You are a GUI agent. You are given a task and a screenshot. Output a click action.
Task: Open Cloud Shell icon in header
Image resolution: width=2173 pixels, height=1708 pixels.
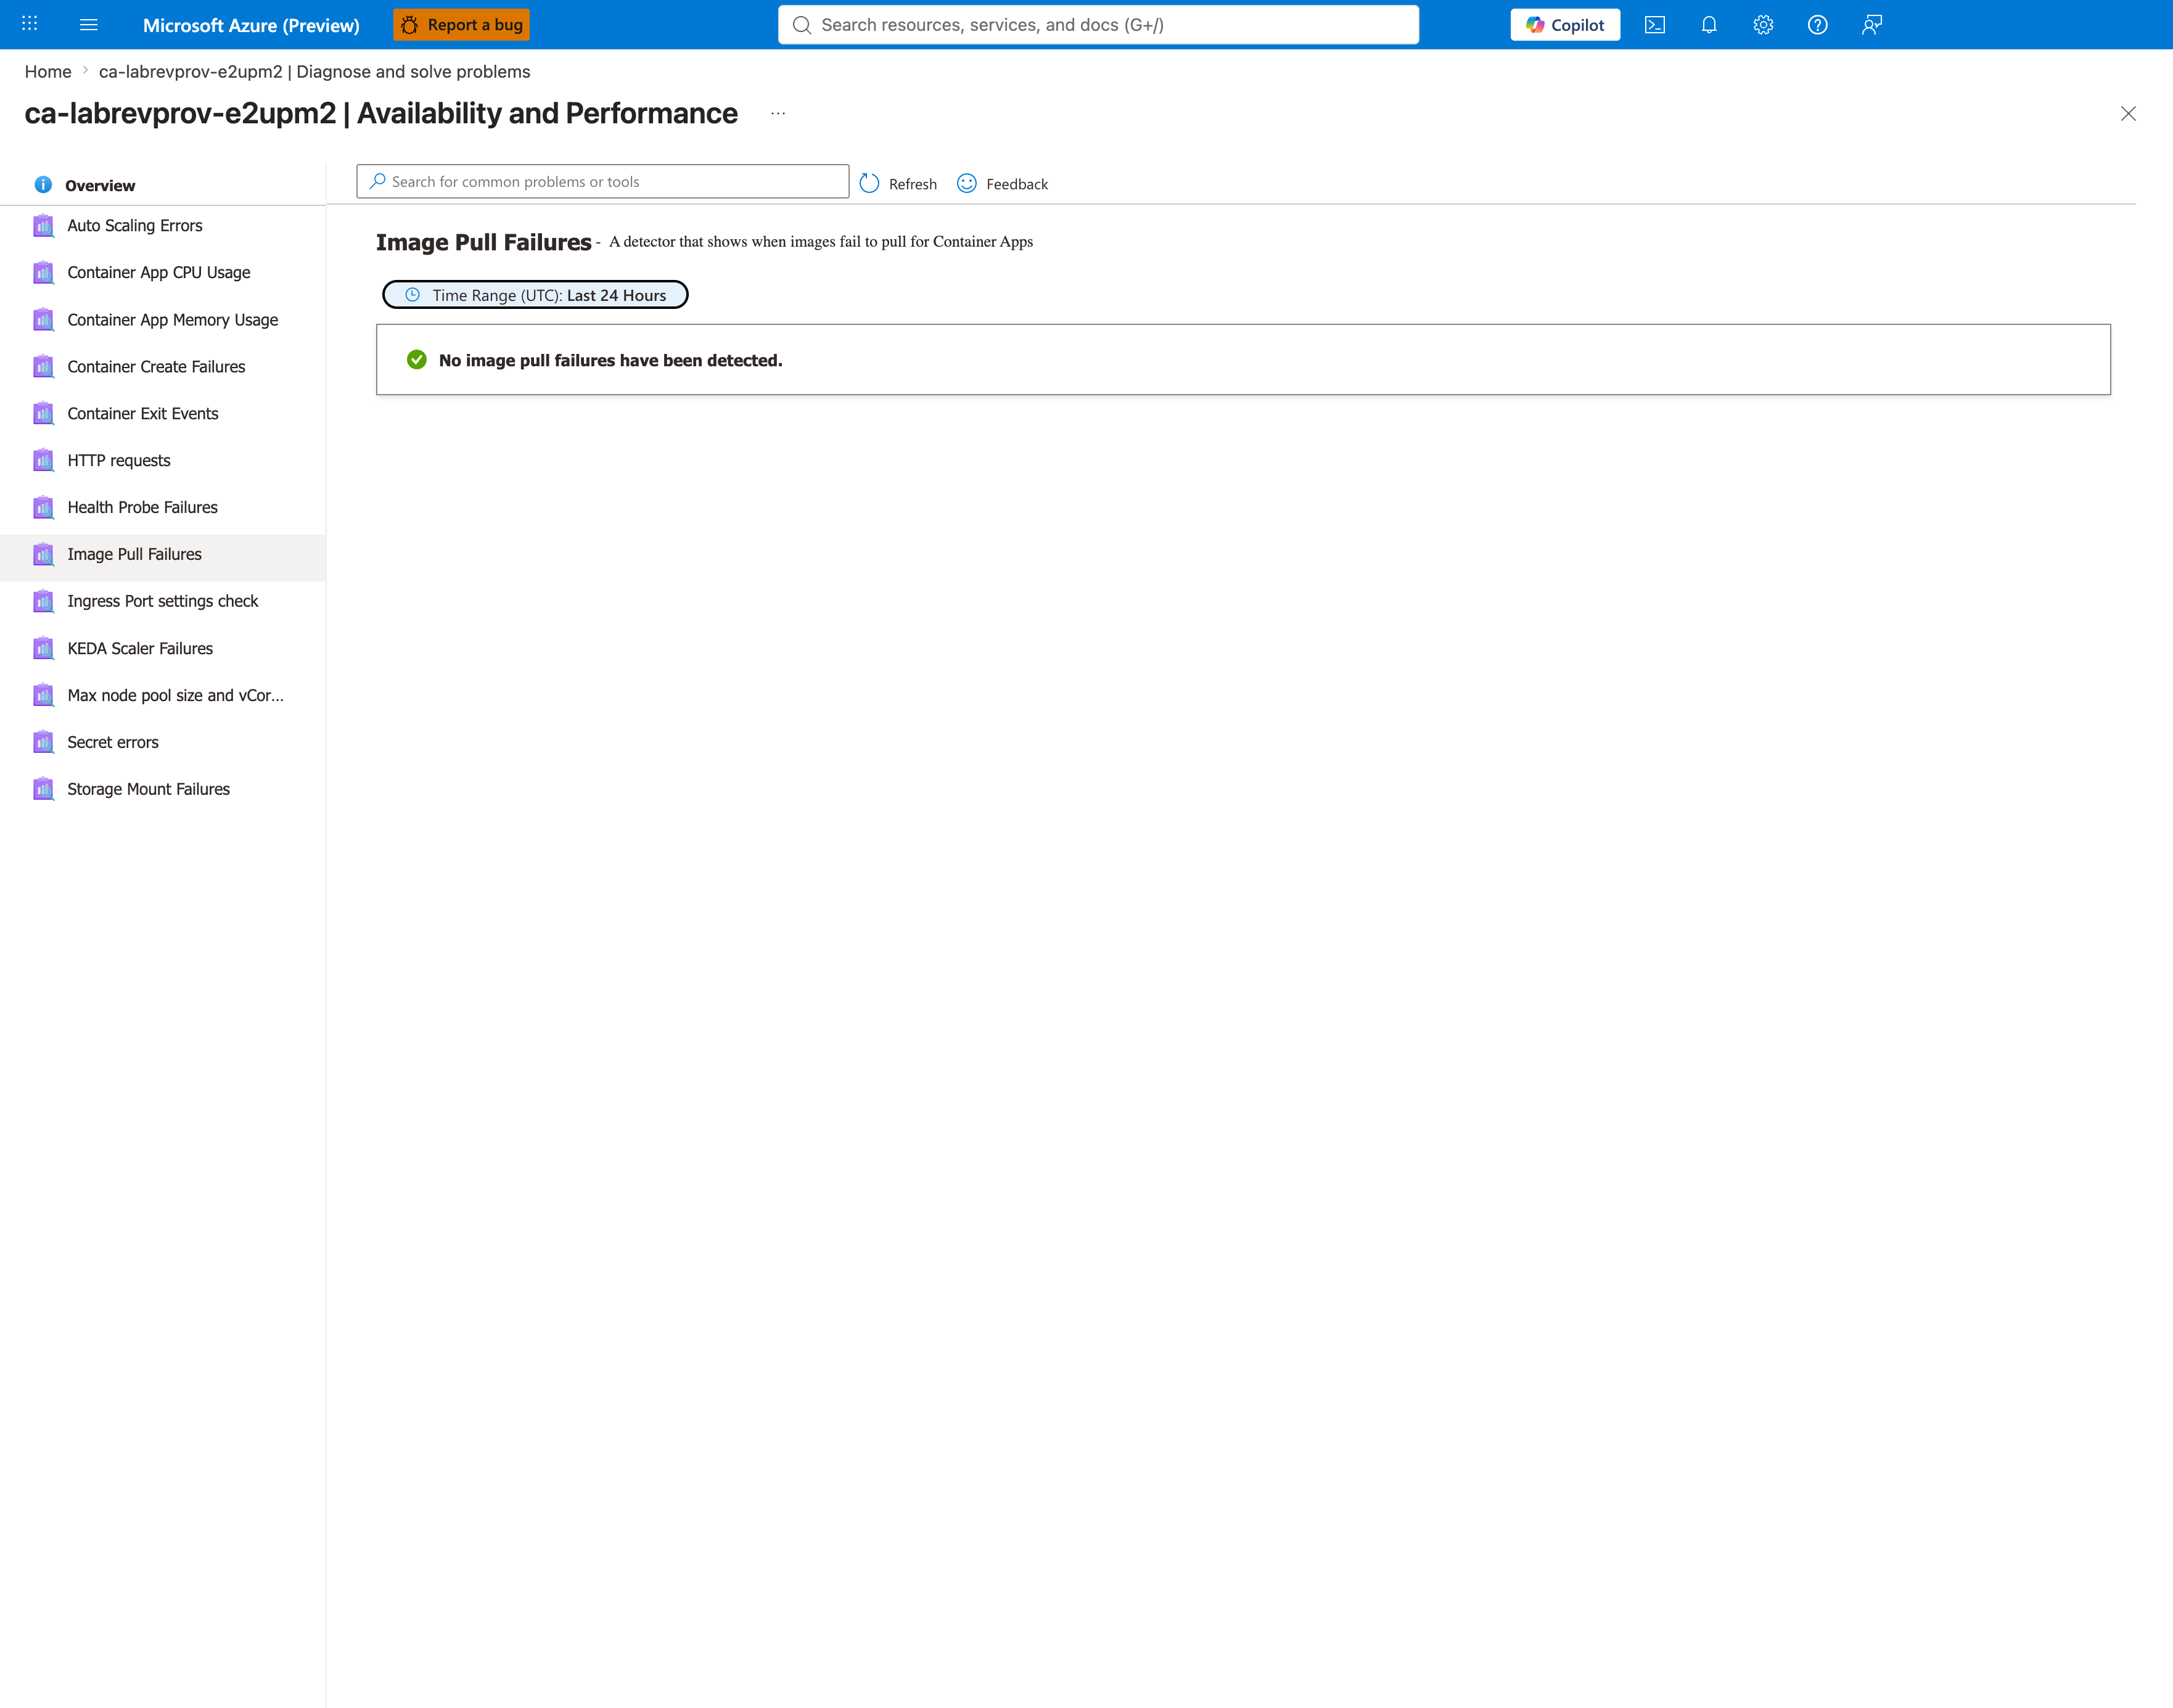(1655, 25)
